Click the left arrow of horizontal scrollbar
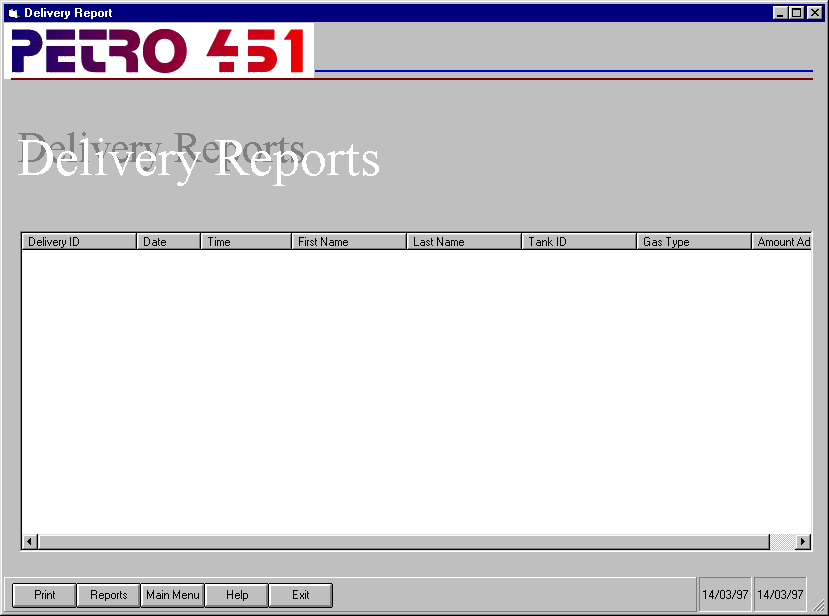The width and height of the screenshot is (829, 616). click(x=30, y=541)
